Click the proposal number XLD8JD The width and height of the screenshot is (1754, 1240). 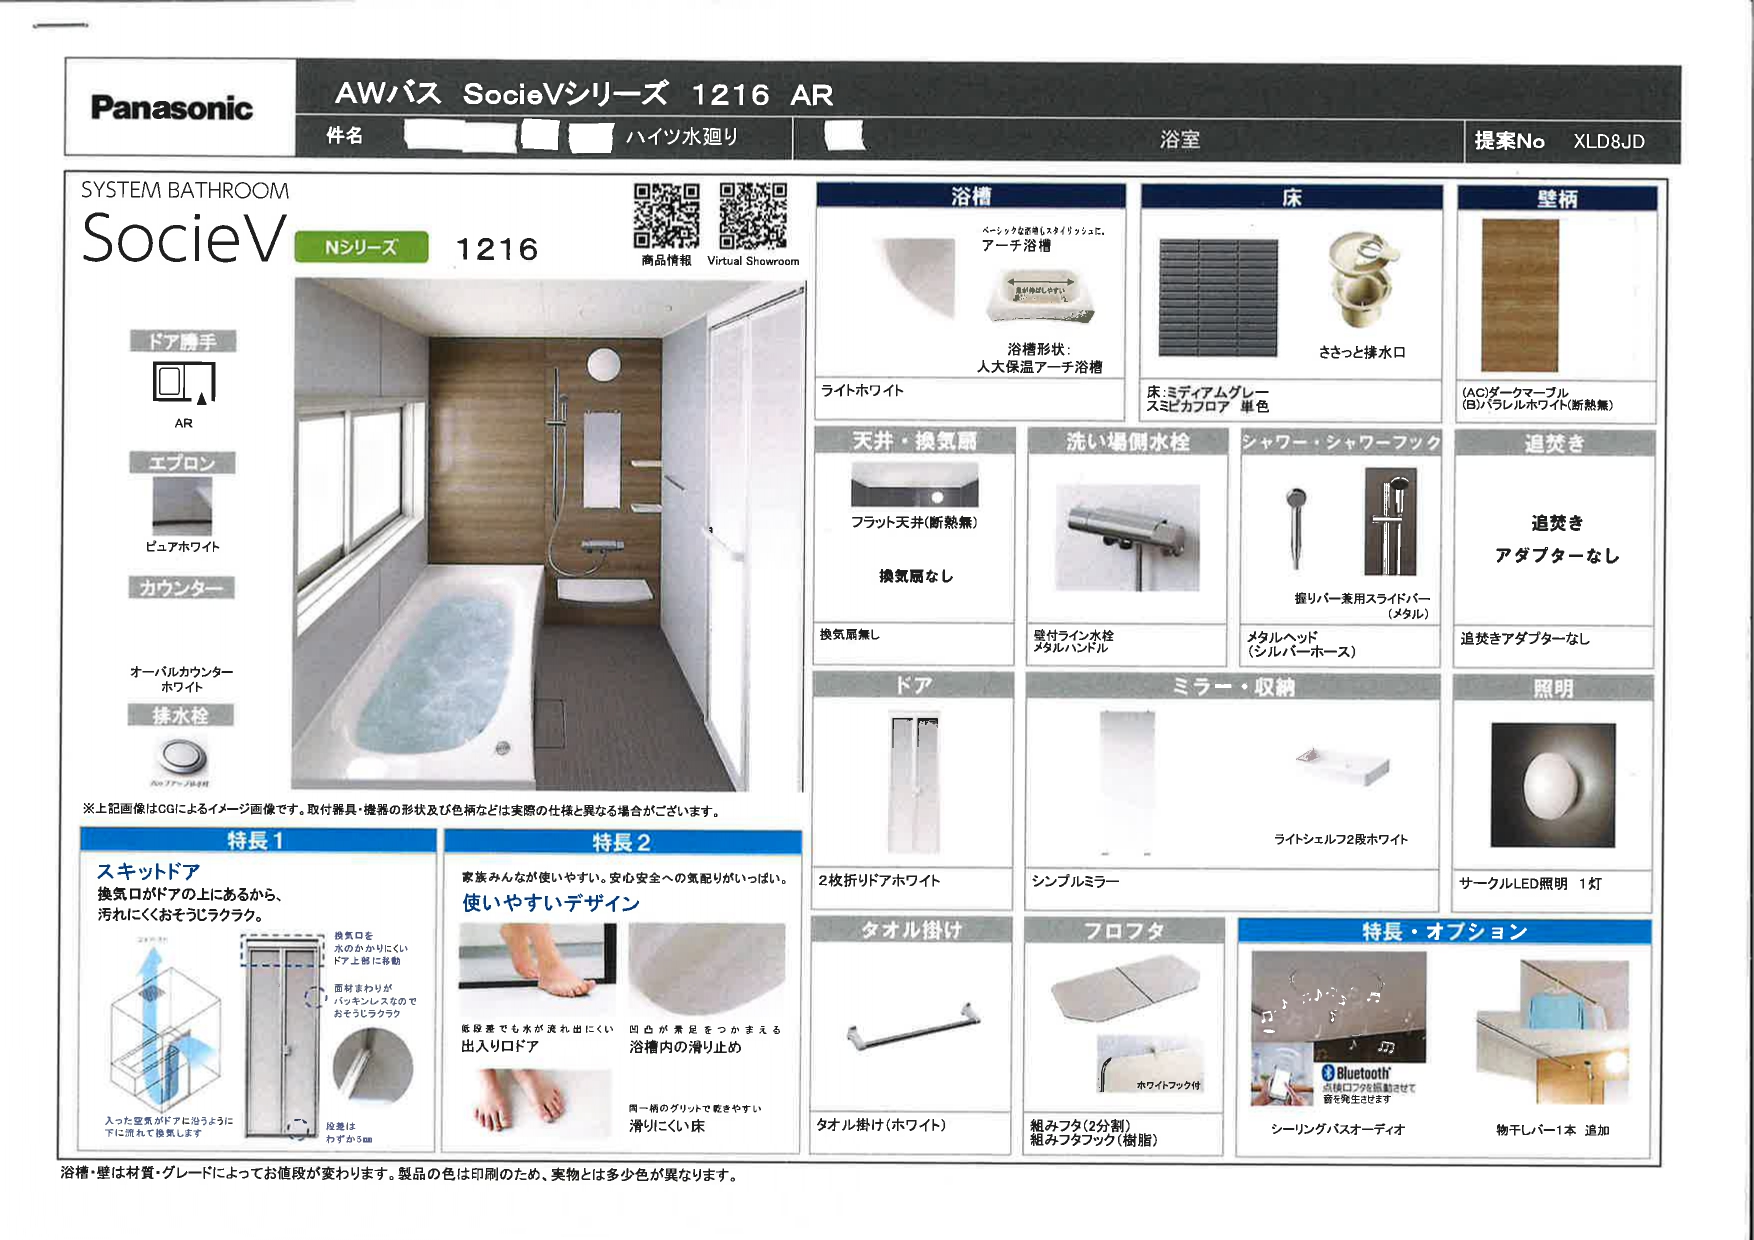pyautogui.click(x=1609, y=141)
